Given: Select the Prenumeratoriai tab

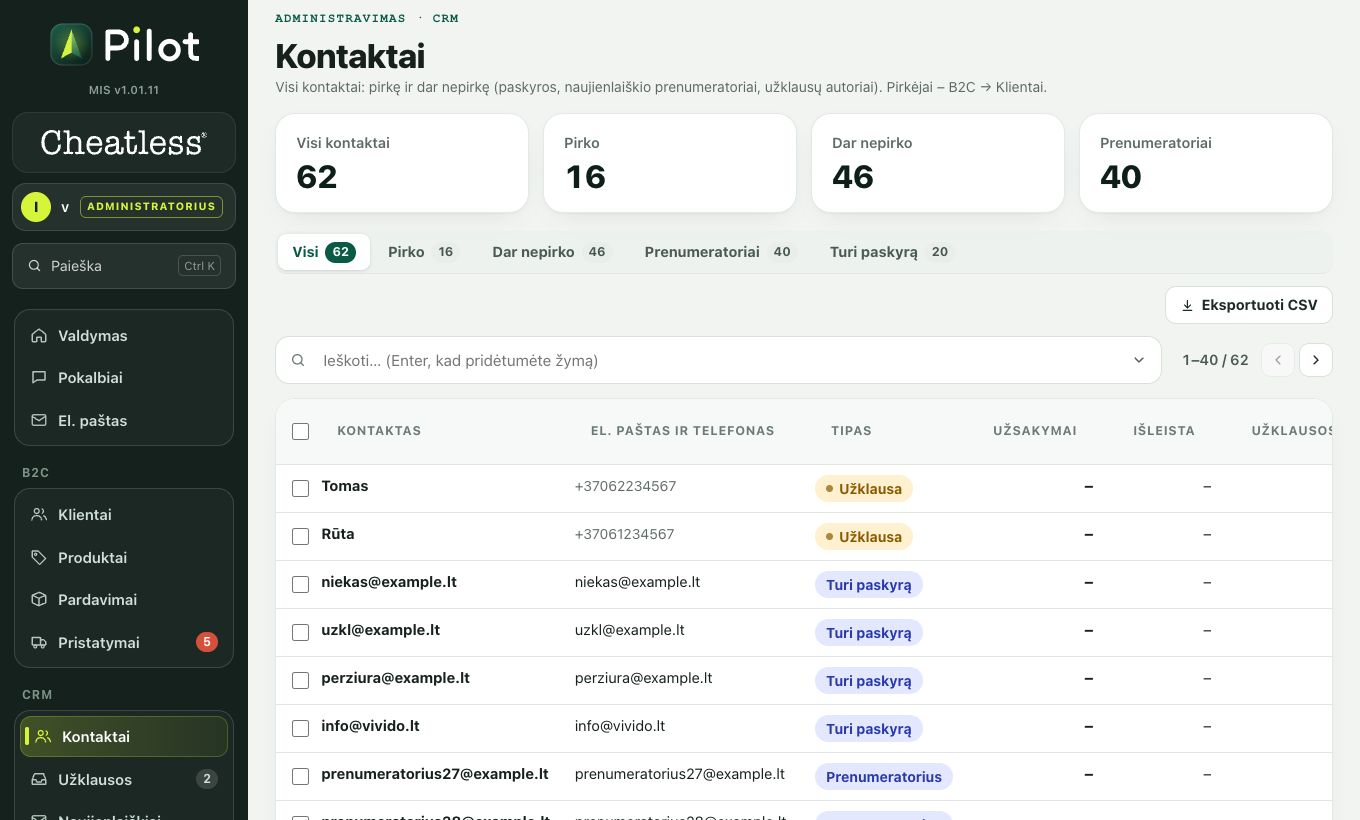Looking at the screenshot, I should click(x=717, y=252).
